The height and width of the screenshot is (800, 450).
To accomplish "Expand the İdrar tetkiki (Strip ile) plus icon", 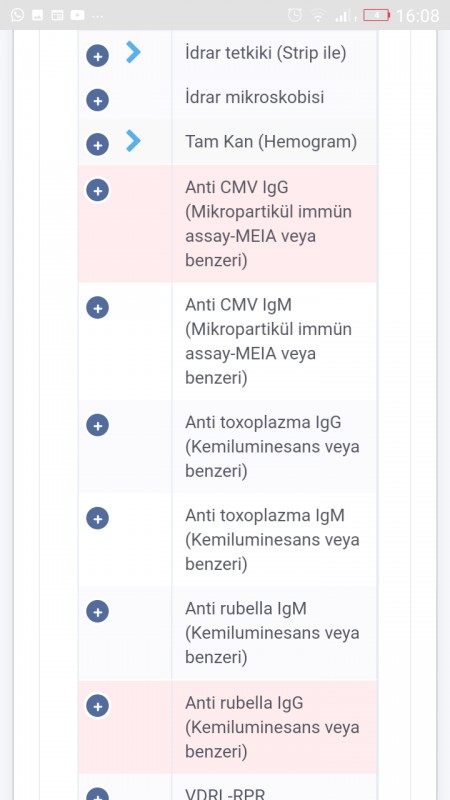I will 97,56.
